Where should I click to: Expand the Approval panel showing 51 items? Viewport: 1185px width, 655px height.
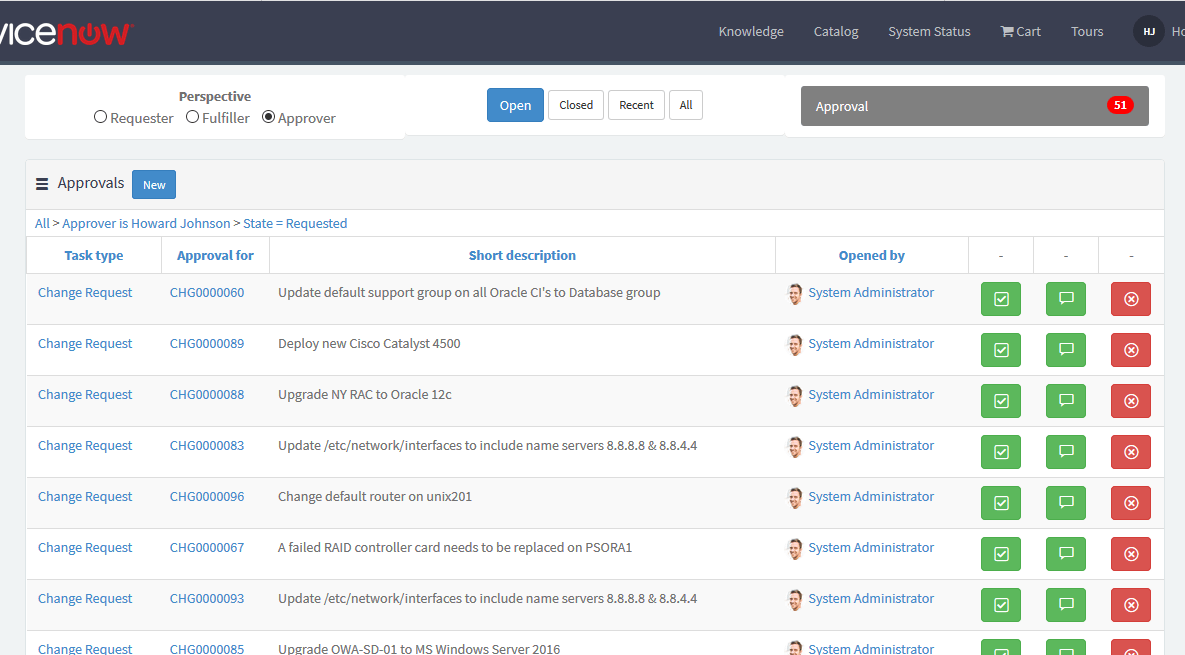pyautogui.click(x=974, y=105)
